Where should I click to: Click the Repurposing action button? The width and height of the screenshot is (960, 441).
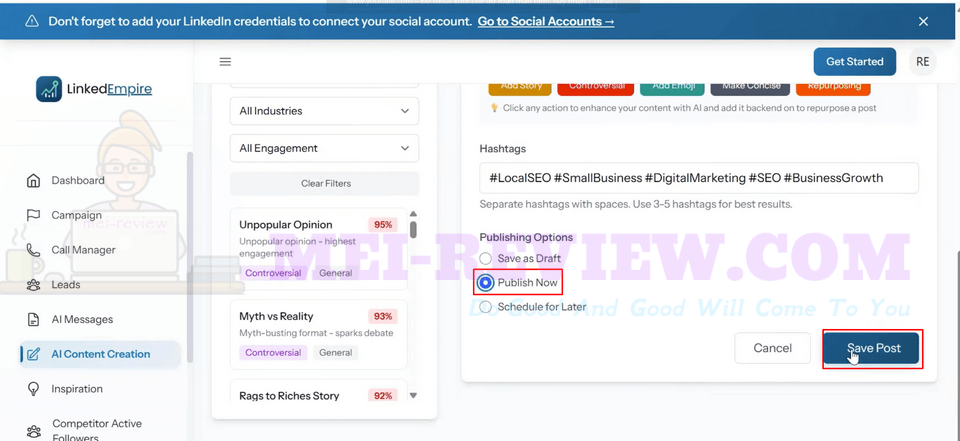[x=833, y=88]
